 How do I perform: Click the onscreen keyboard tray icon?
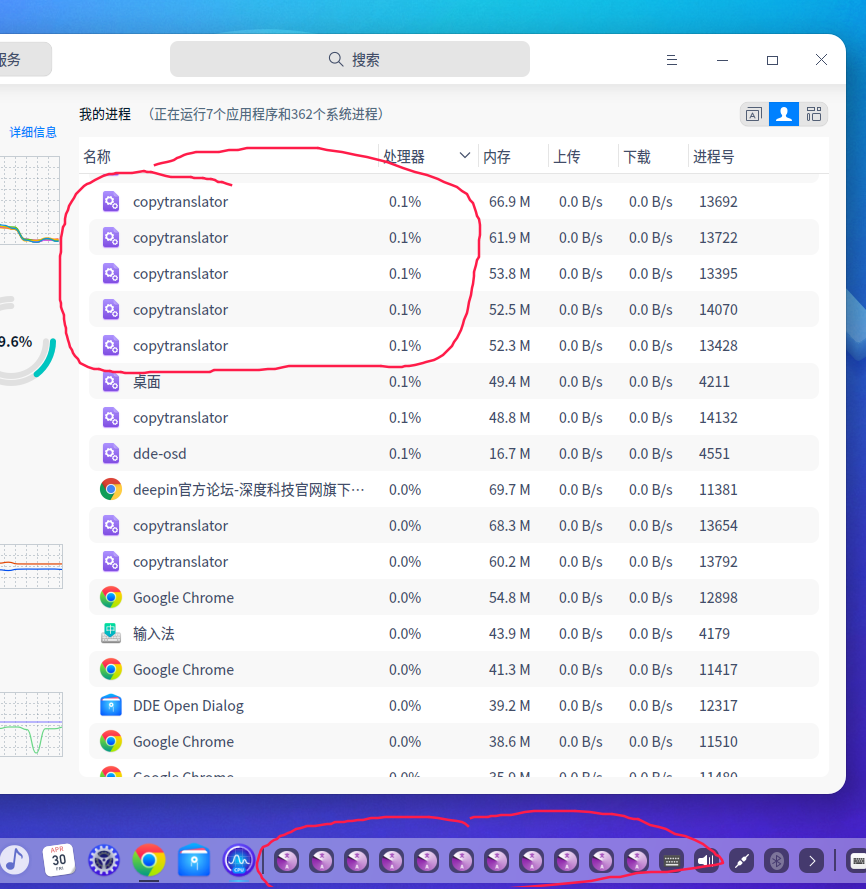pos(671,861)
